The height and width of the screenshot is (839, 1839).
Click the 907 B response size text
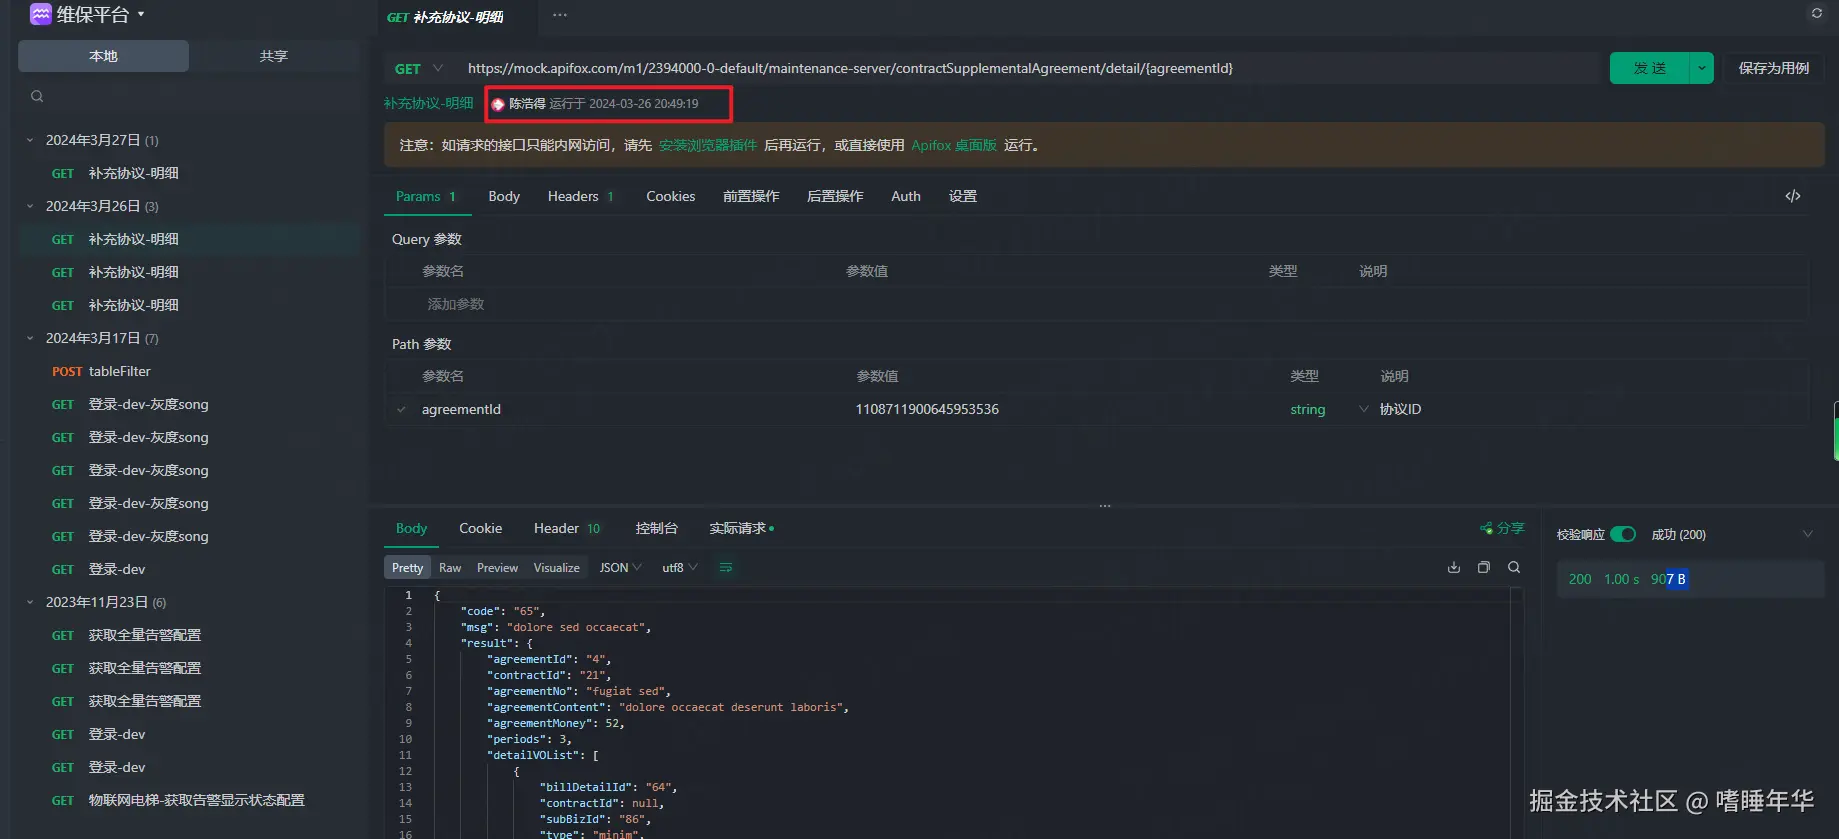tap(1668, 579)
